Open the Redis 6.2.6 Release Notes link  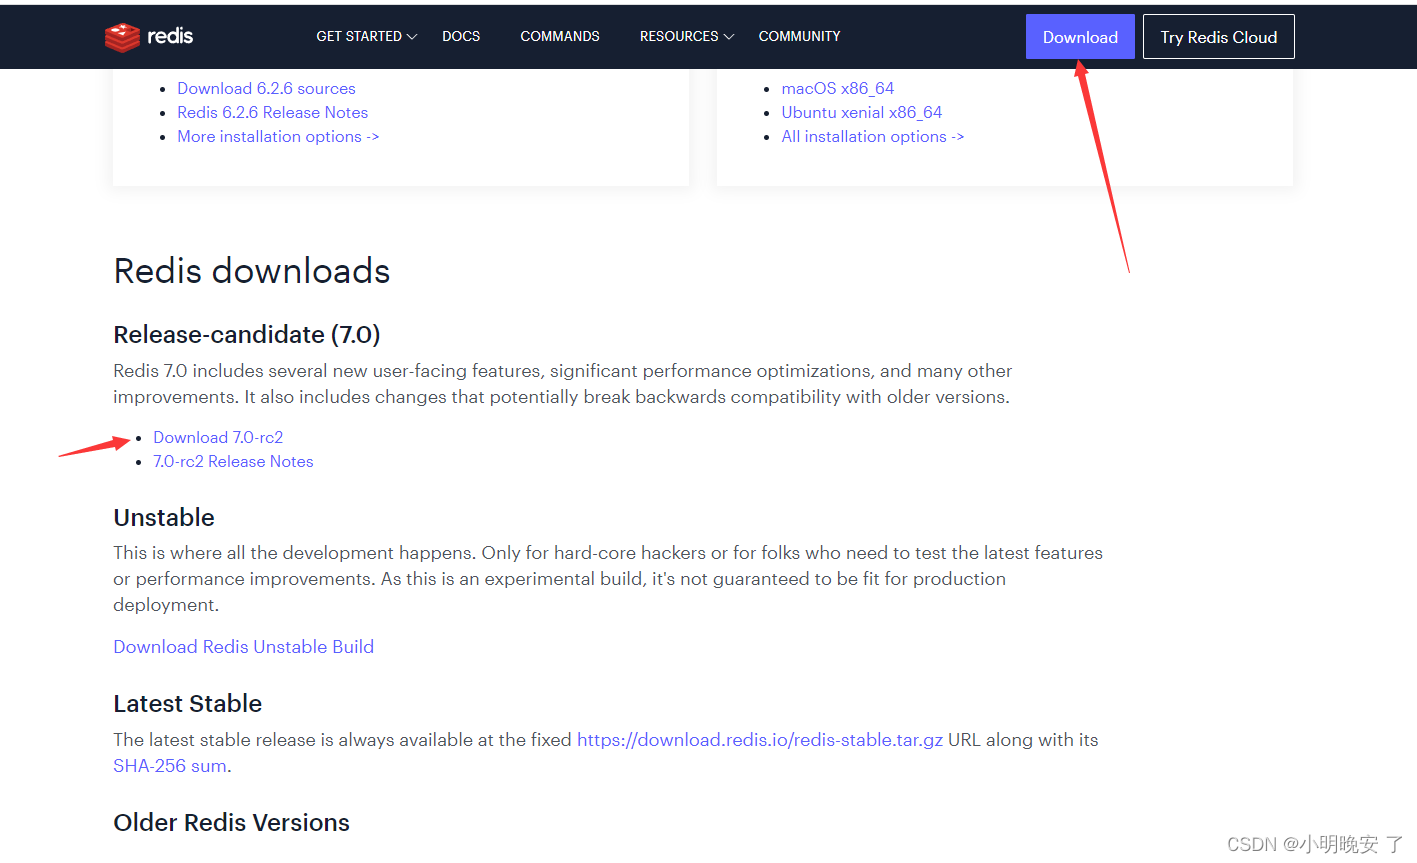[272, 112]
